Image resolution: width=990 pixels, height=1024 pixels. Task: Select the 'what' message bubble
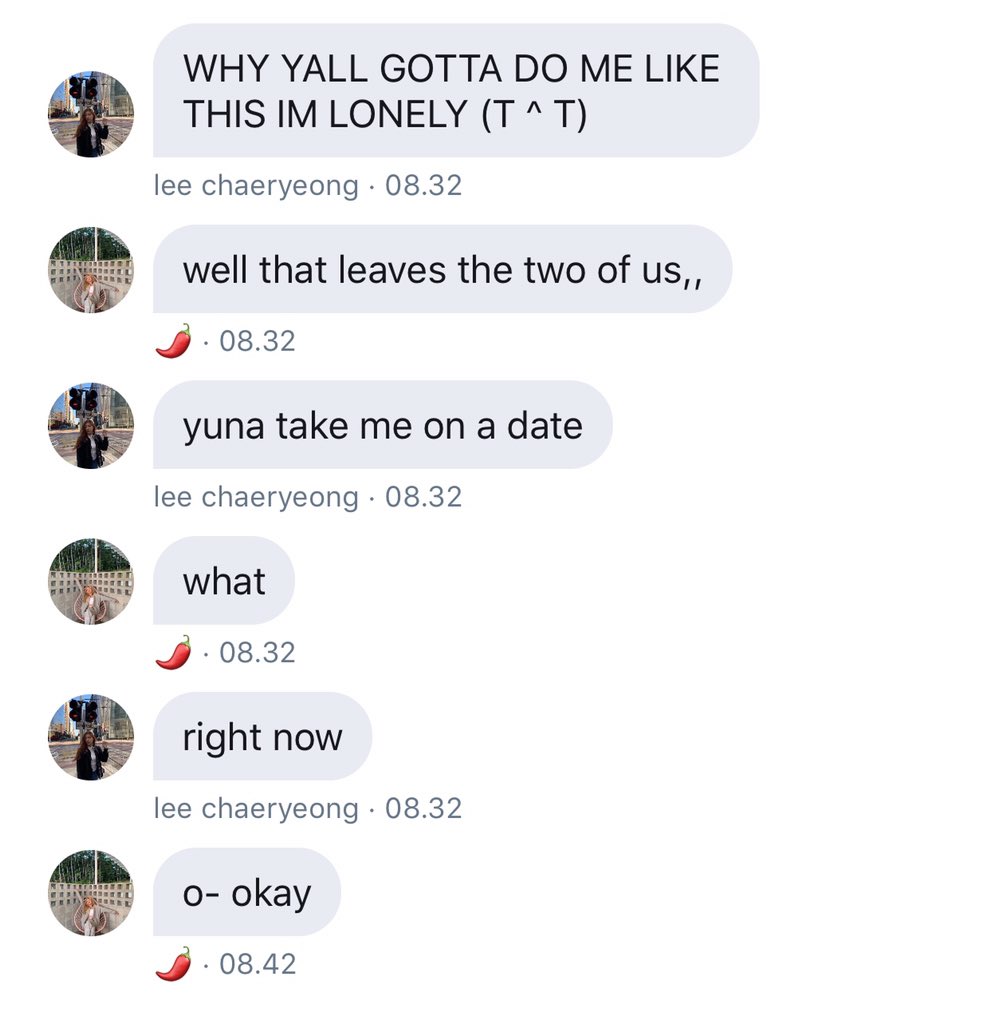(x=223, y=581)
